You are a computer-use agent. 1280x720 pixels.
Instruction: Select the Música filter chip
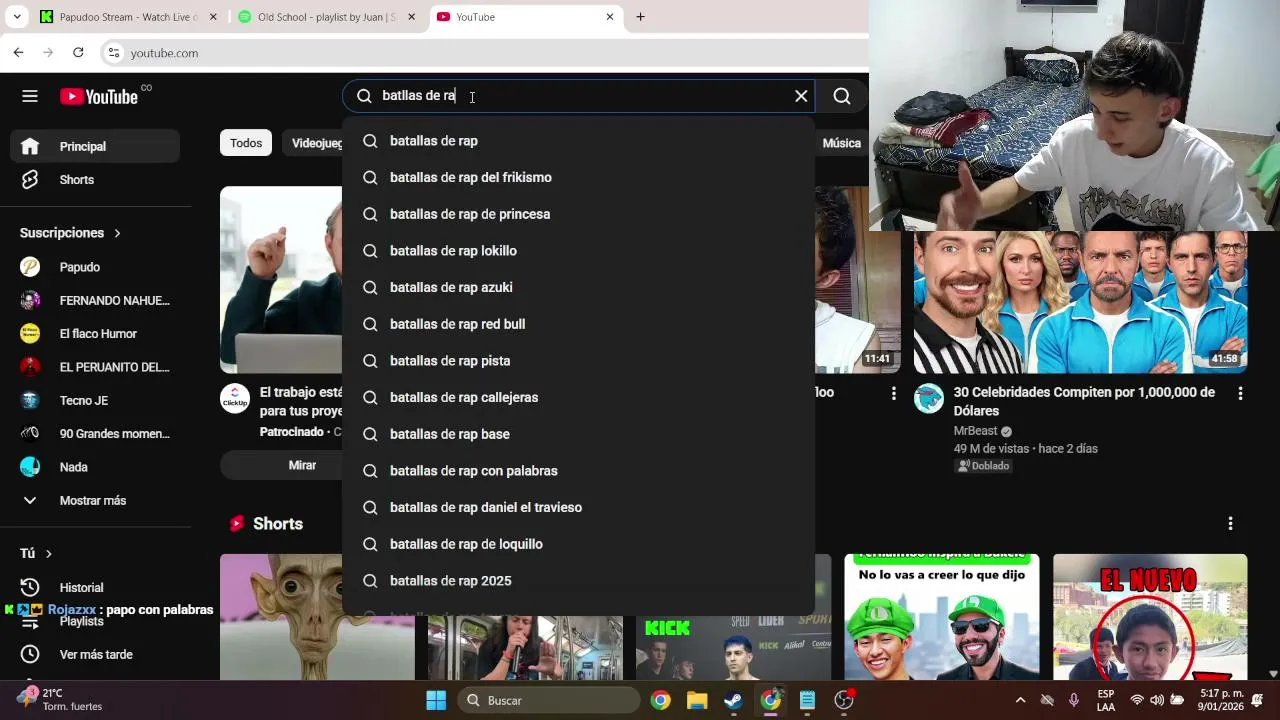tap(842, 143)
